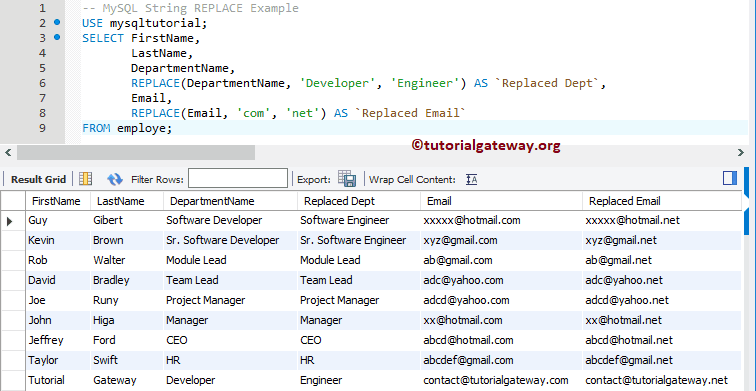This screenshot has height=391, width=756.
Task: Click the Filter Rows input box
Action: pos(238,178)
